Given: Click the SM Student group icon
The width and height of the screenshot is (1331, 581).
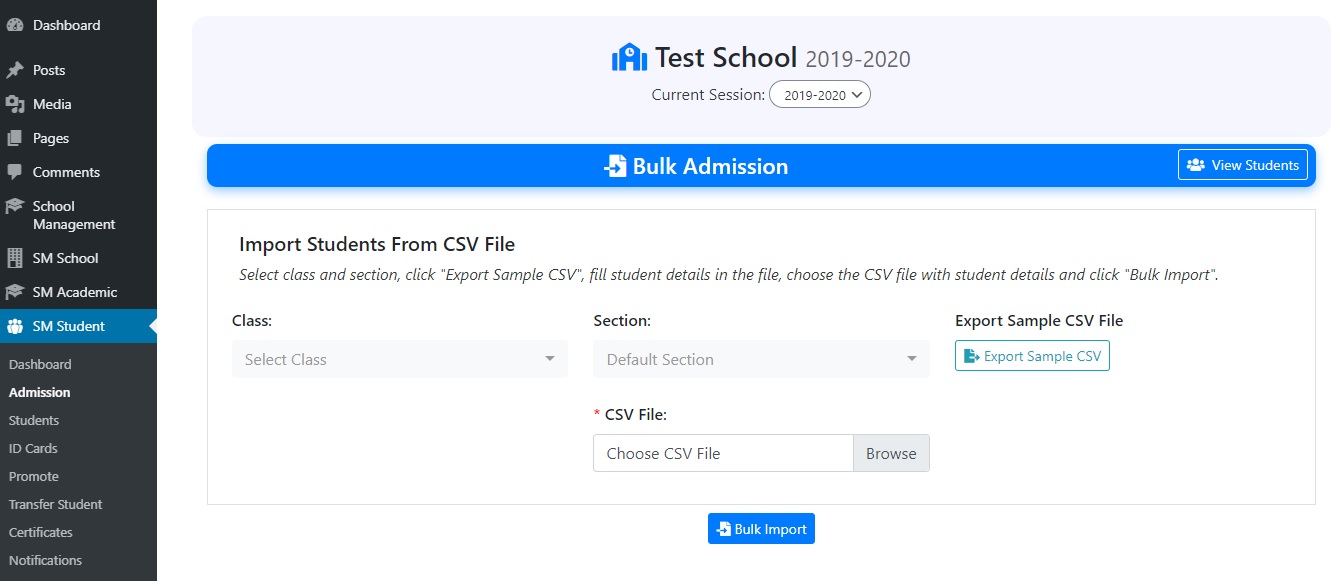Looking at the screenshot, I should [15, 326].
